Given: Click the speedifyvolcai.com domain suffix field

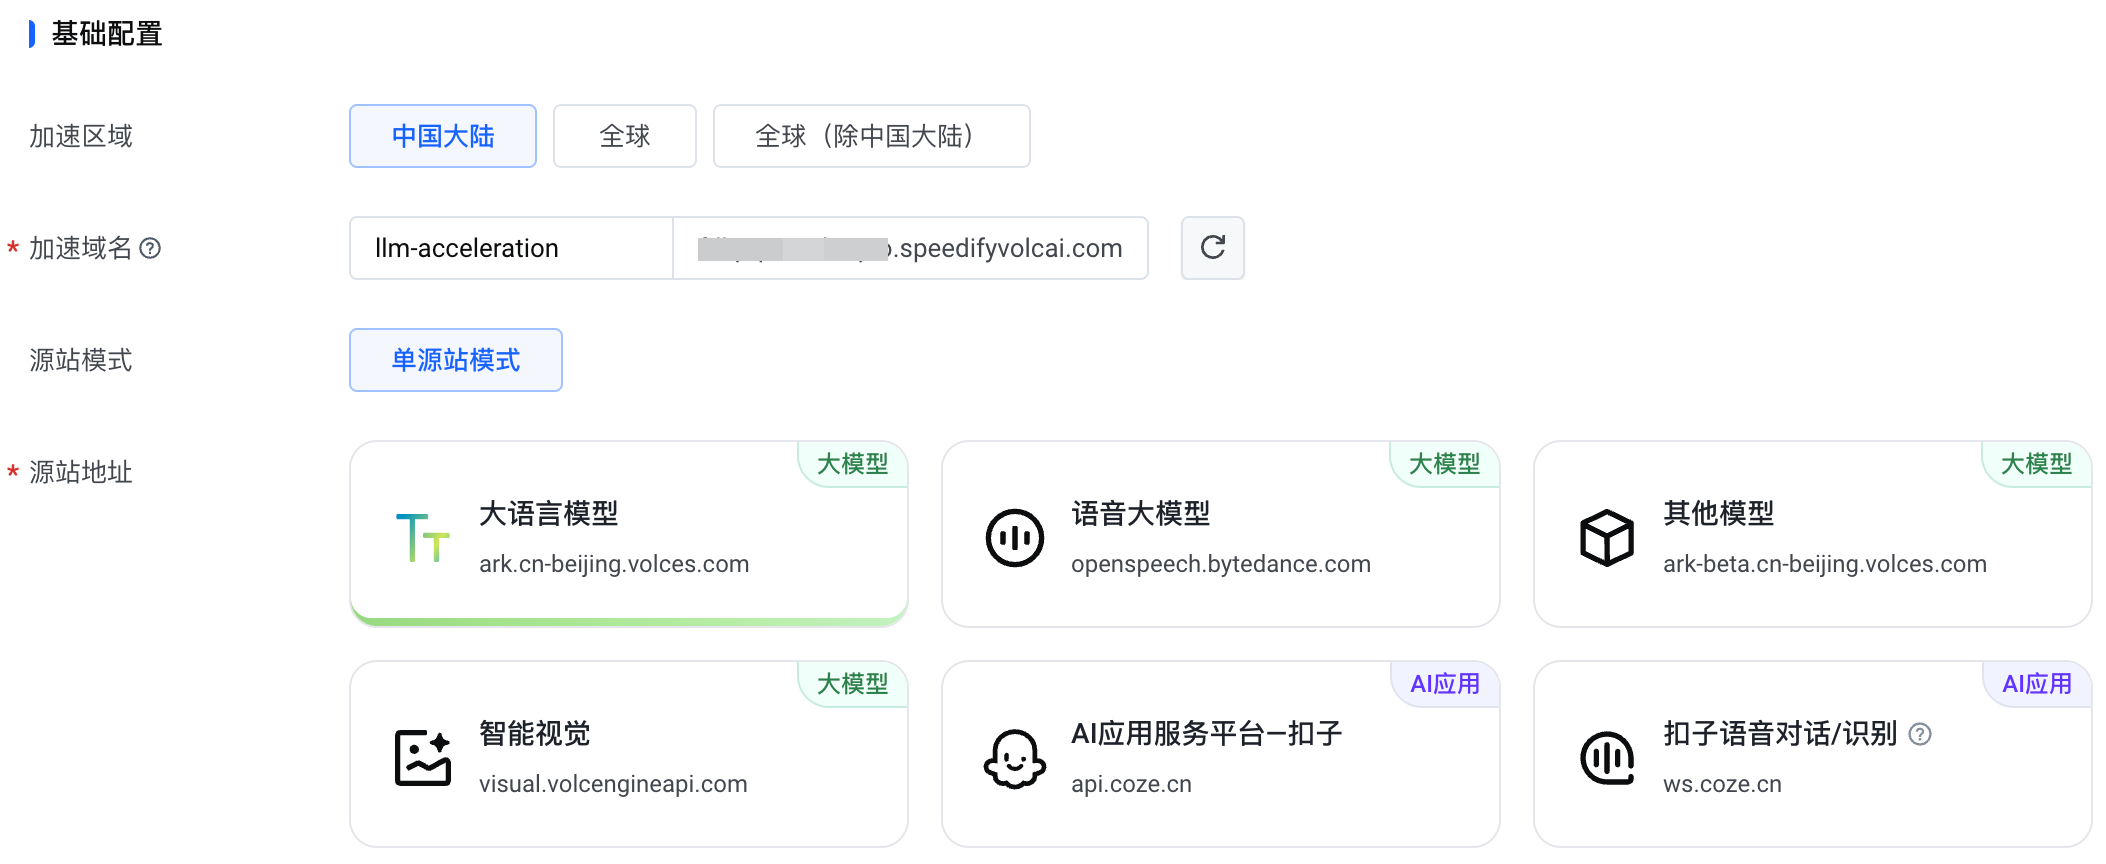Looking at the screenshot, I should [x=911, y=248].
